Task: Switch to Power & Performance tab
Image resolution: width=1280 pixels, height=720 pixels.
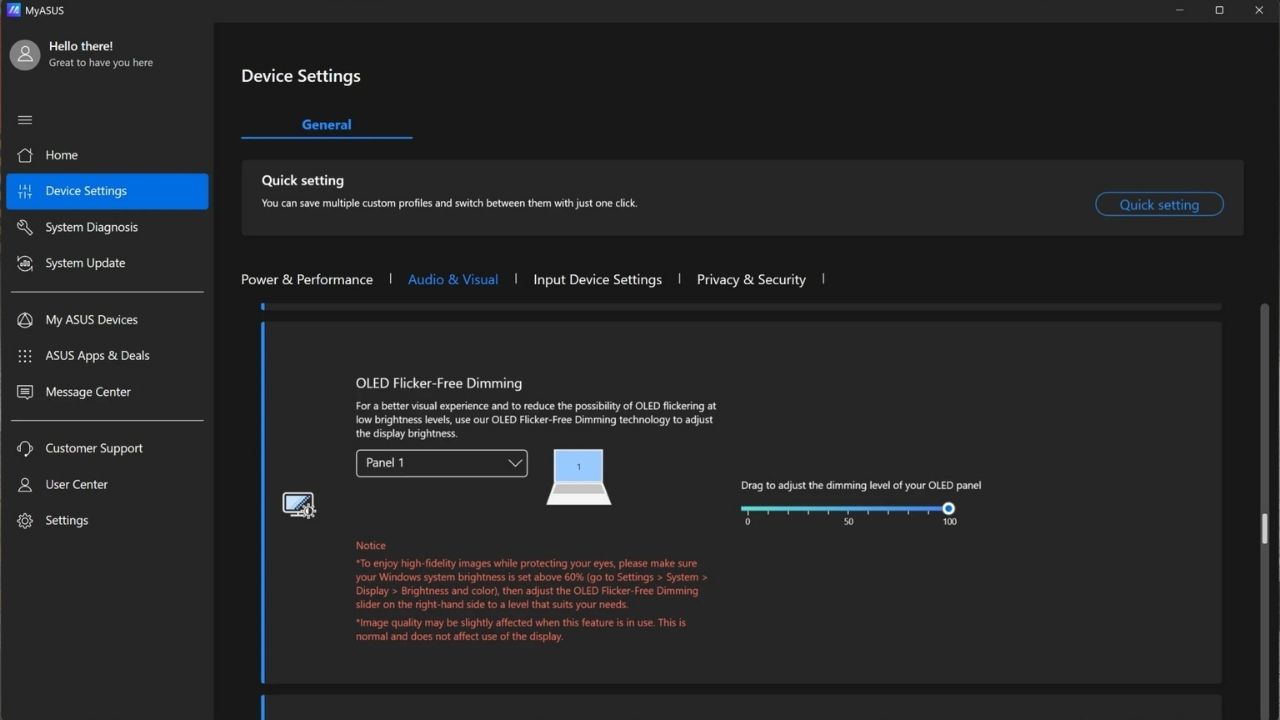Action: point(307,280)
